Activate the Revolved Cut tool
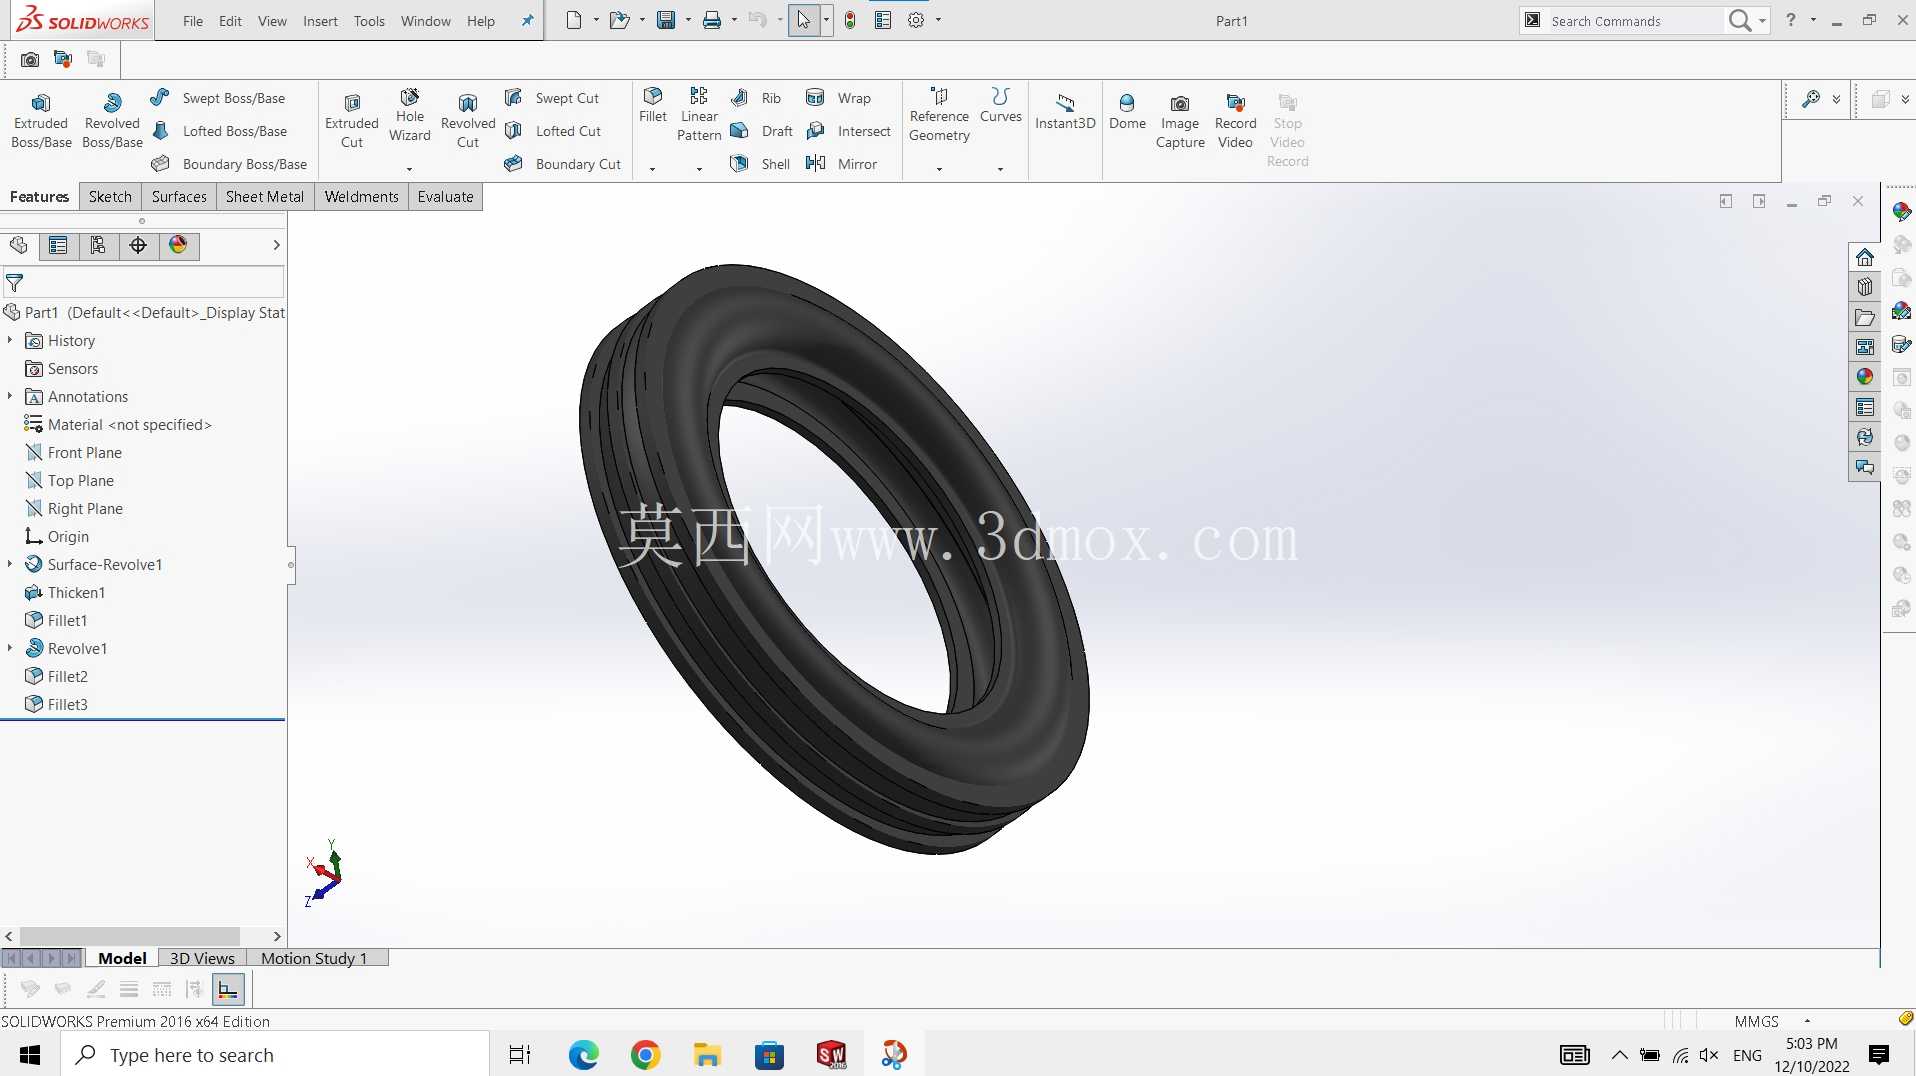Viewport: 1916px width, 1076px height. [468, 121]
